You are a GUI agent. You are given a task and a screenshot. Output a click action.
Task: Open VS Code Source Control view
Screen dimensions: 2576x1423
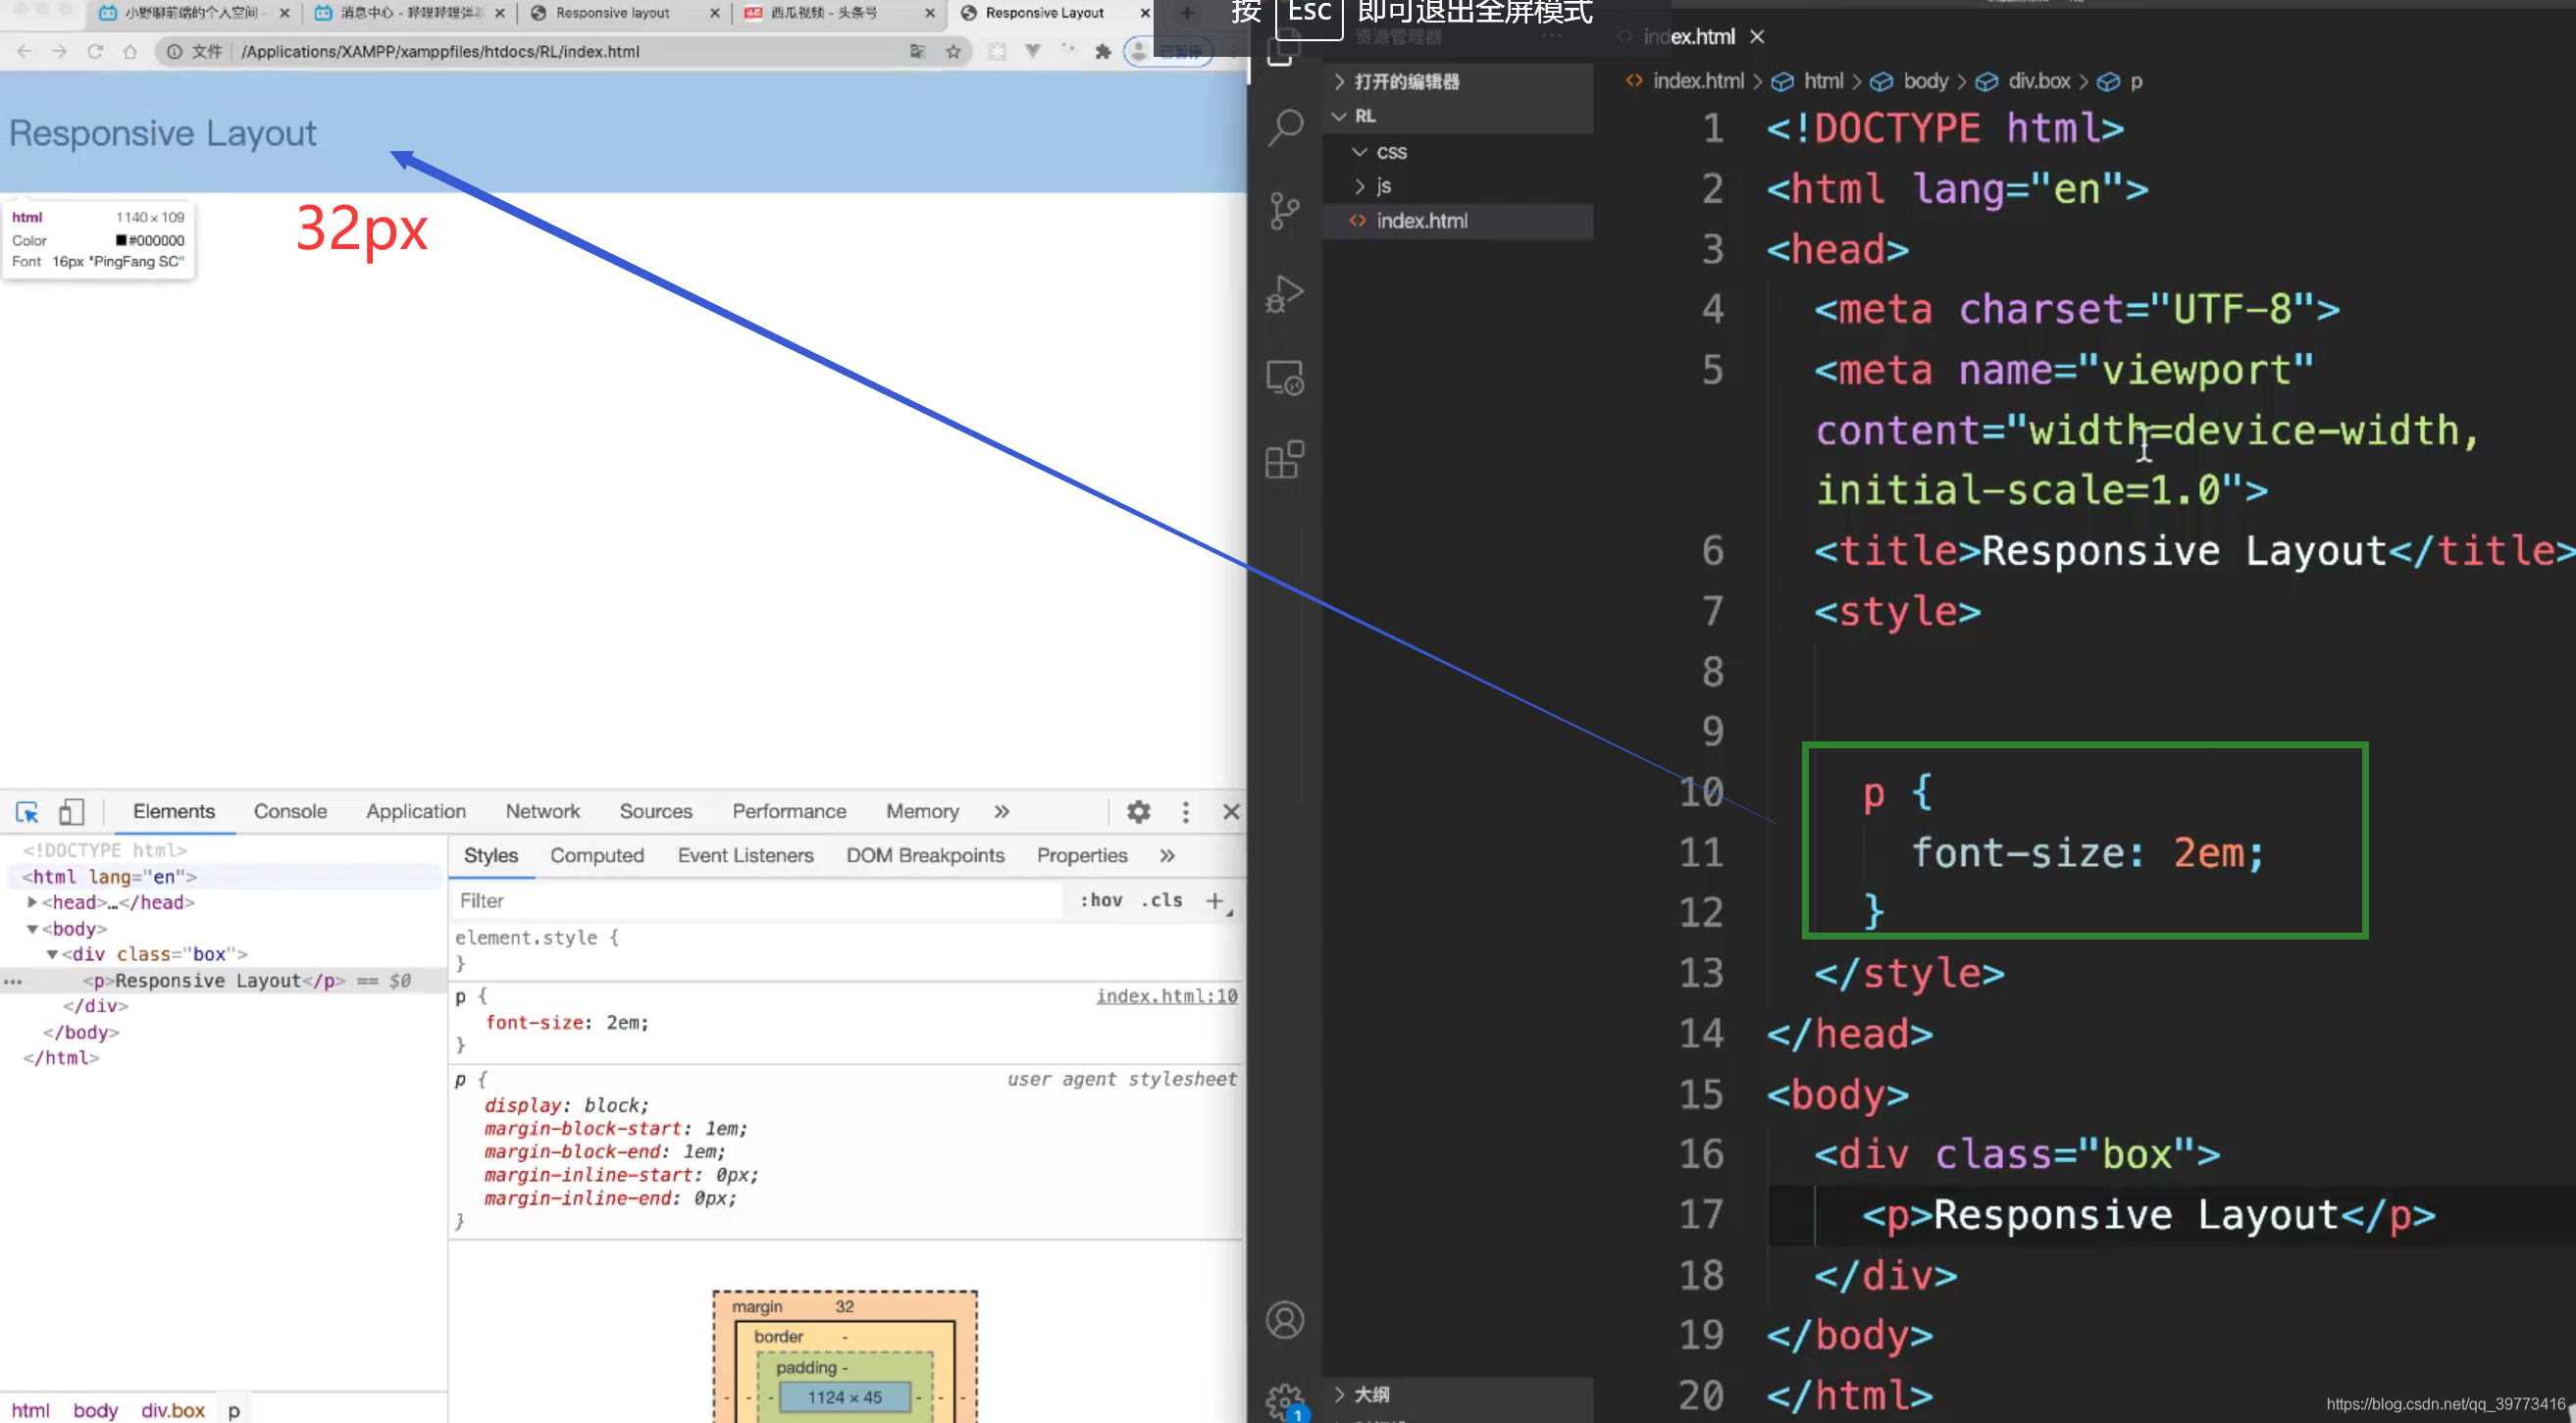pos(1285,210)
